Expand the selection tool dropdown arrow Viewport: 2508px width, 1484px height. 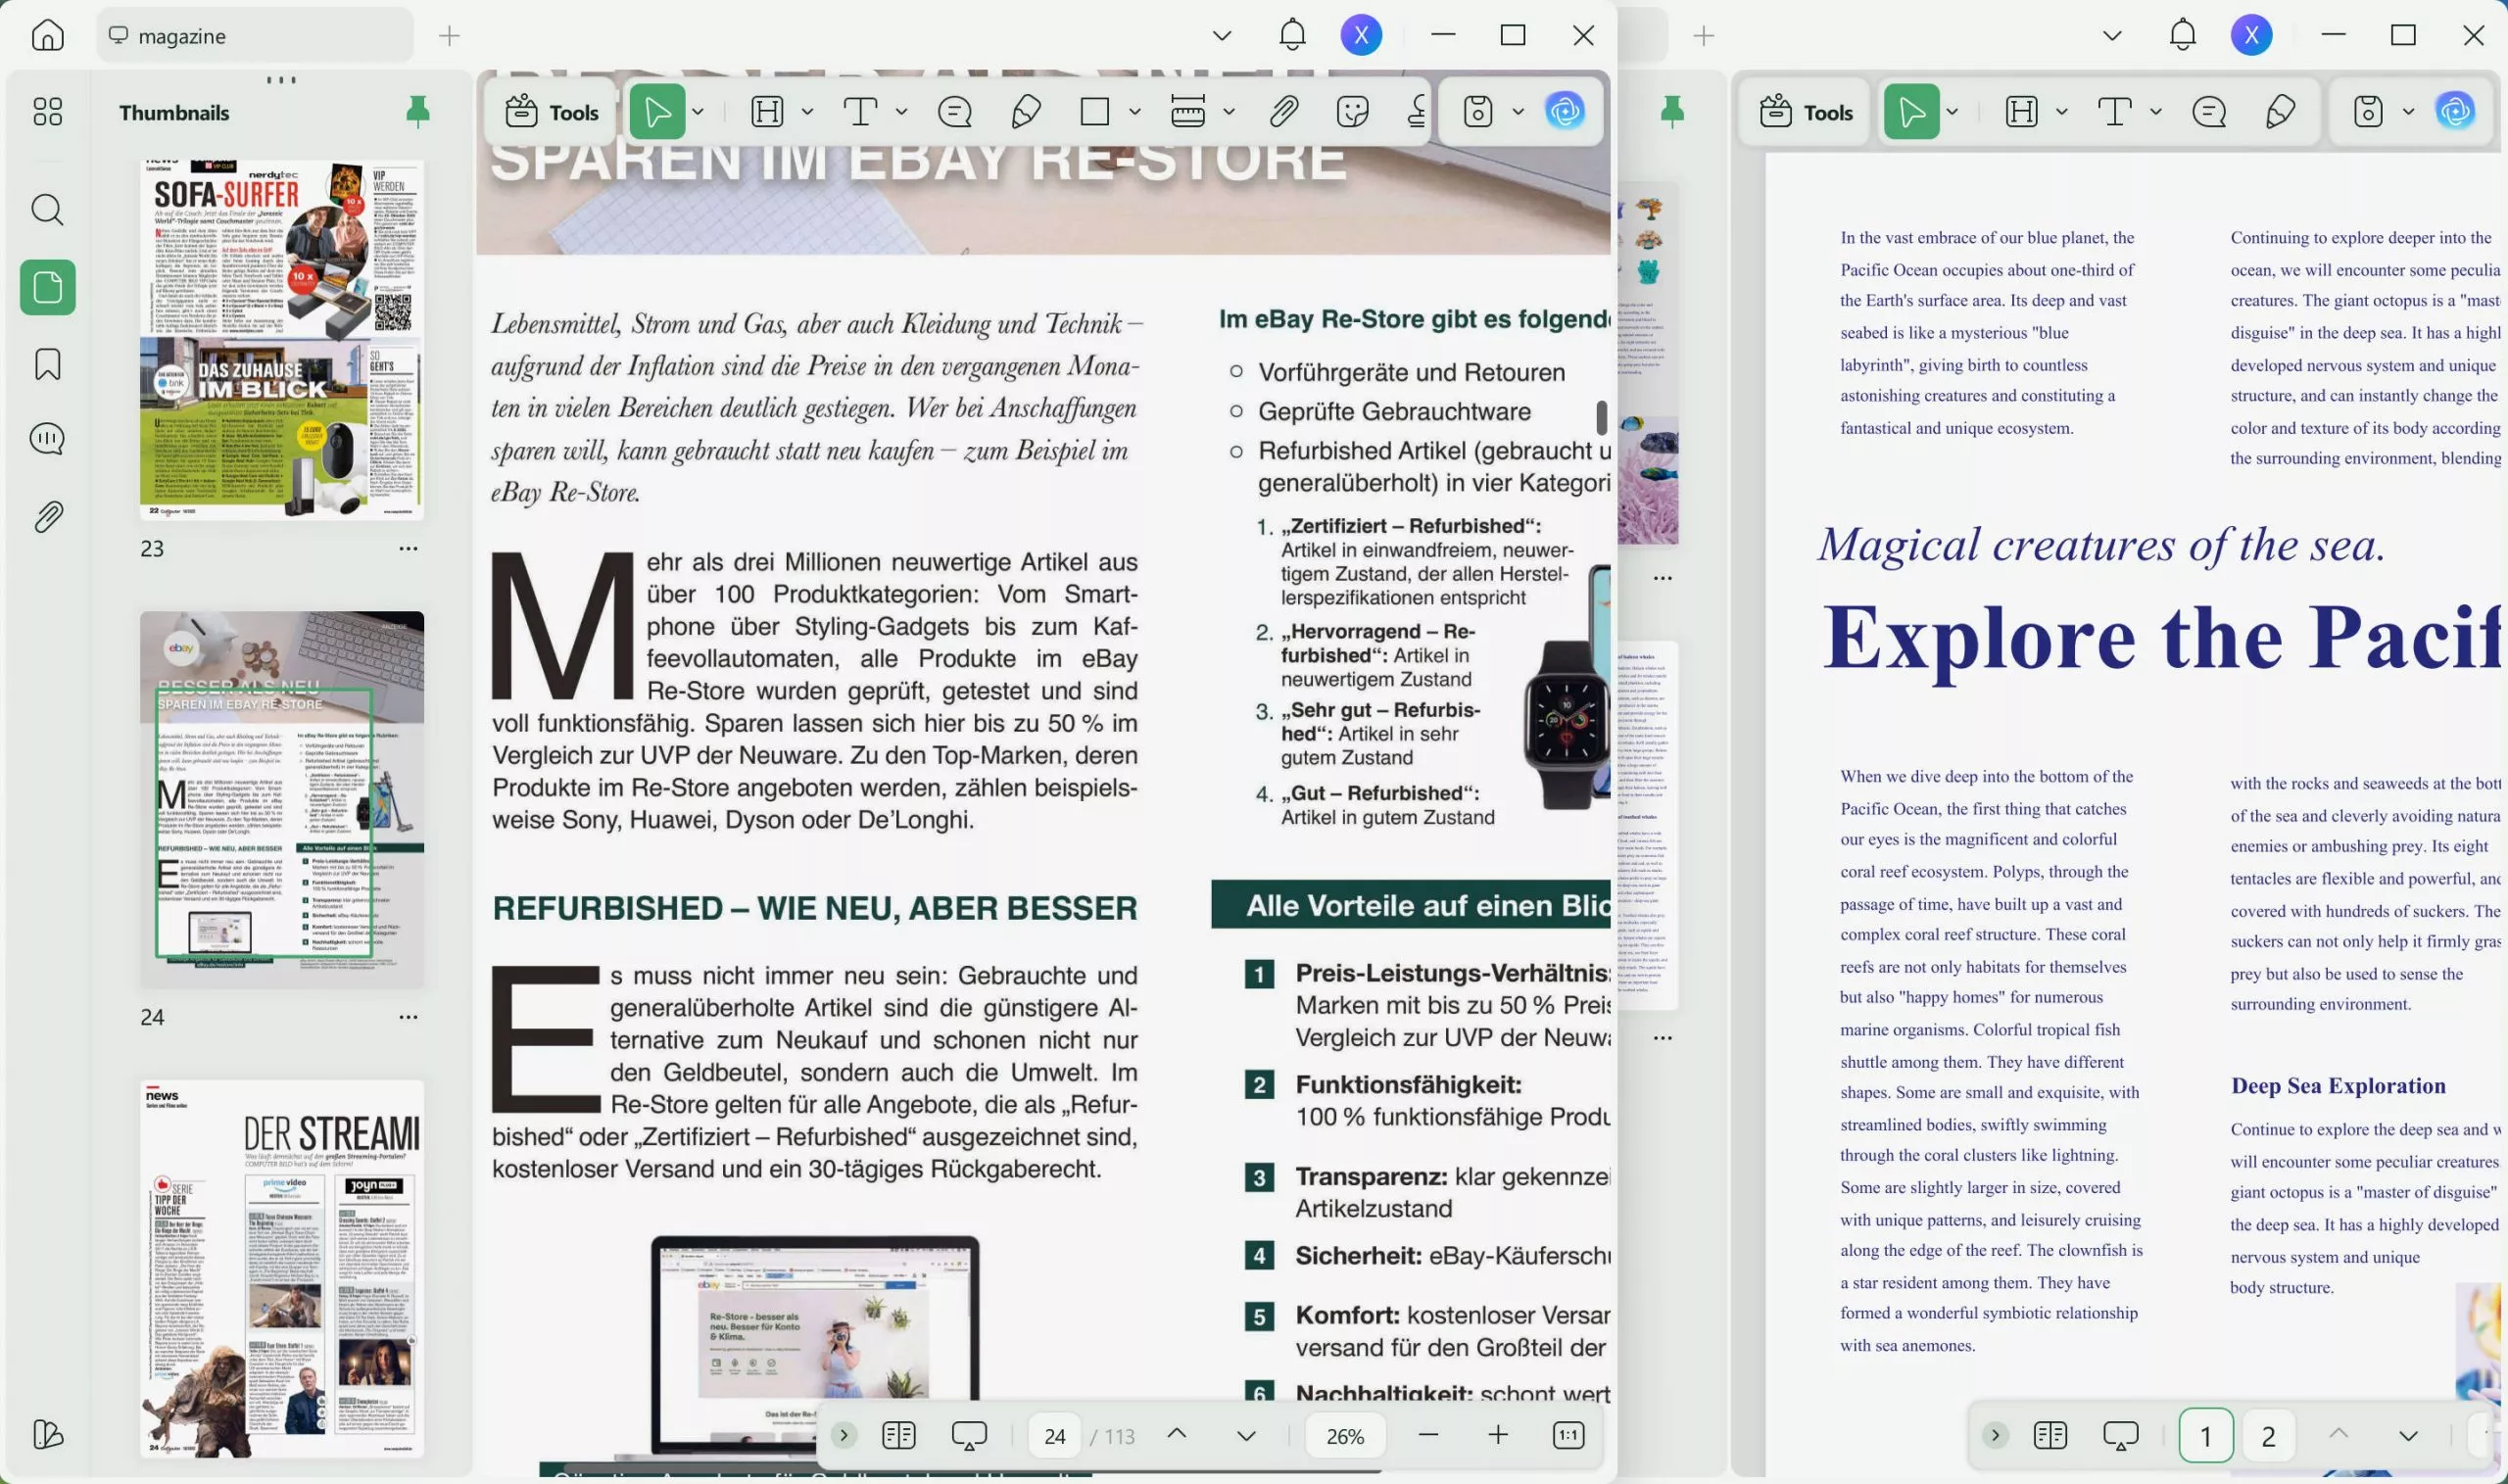(698, 111)
